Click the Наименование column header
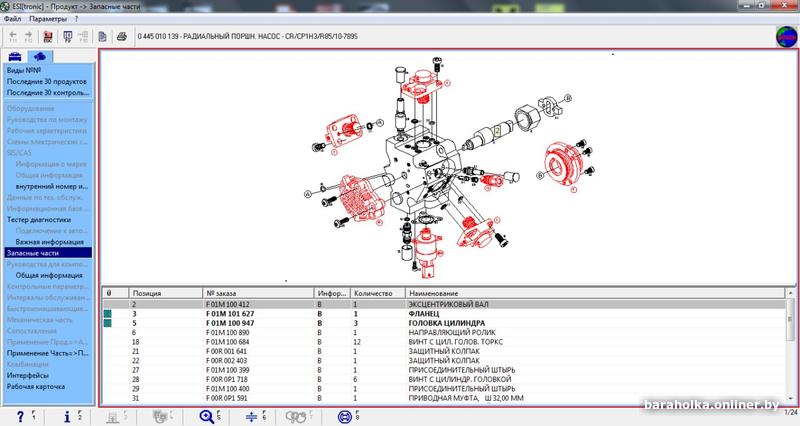Screen dimensions: 800x426 tap(595, 293)
